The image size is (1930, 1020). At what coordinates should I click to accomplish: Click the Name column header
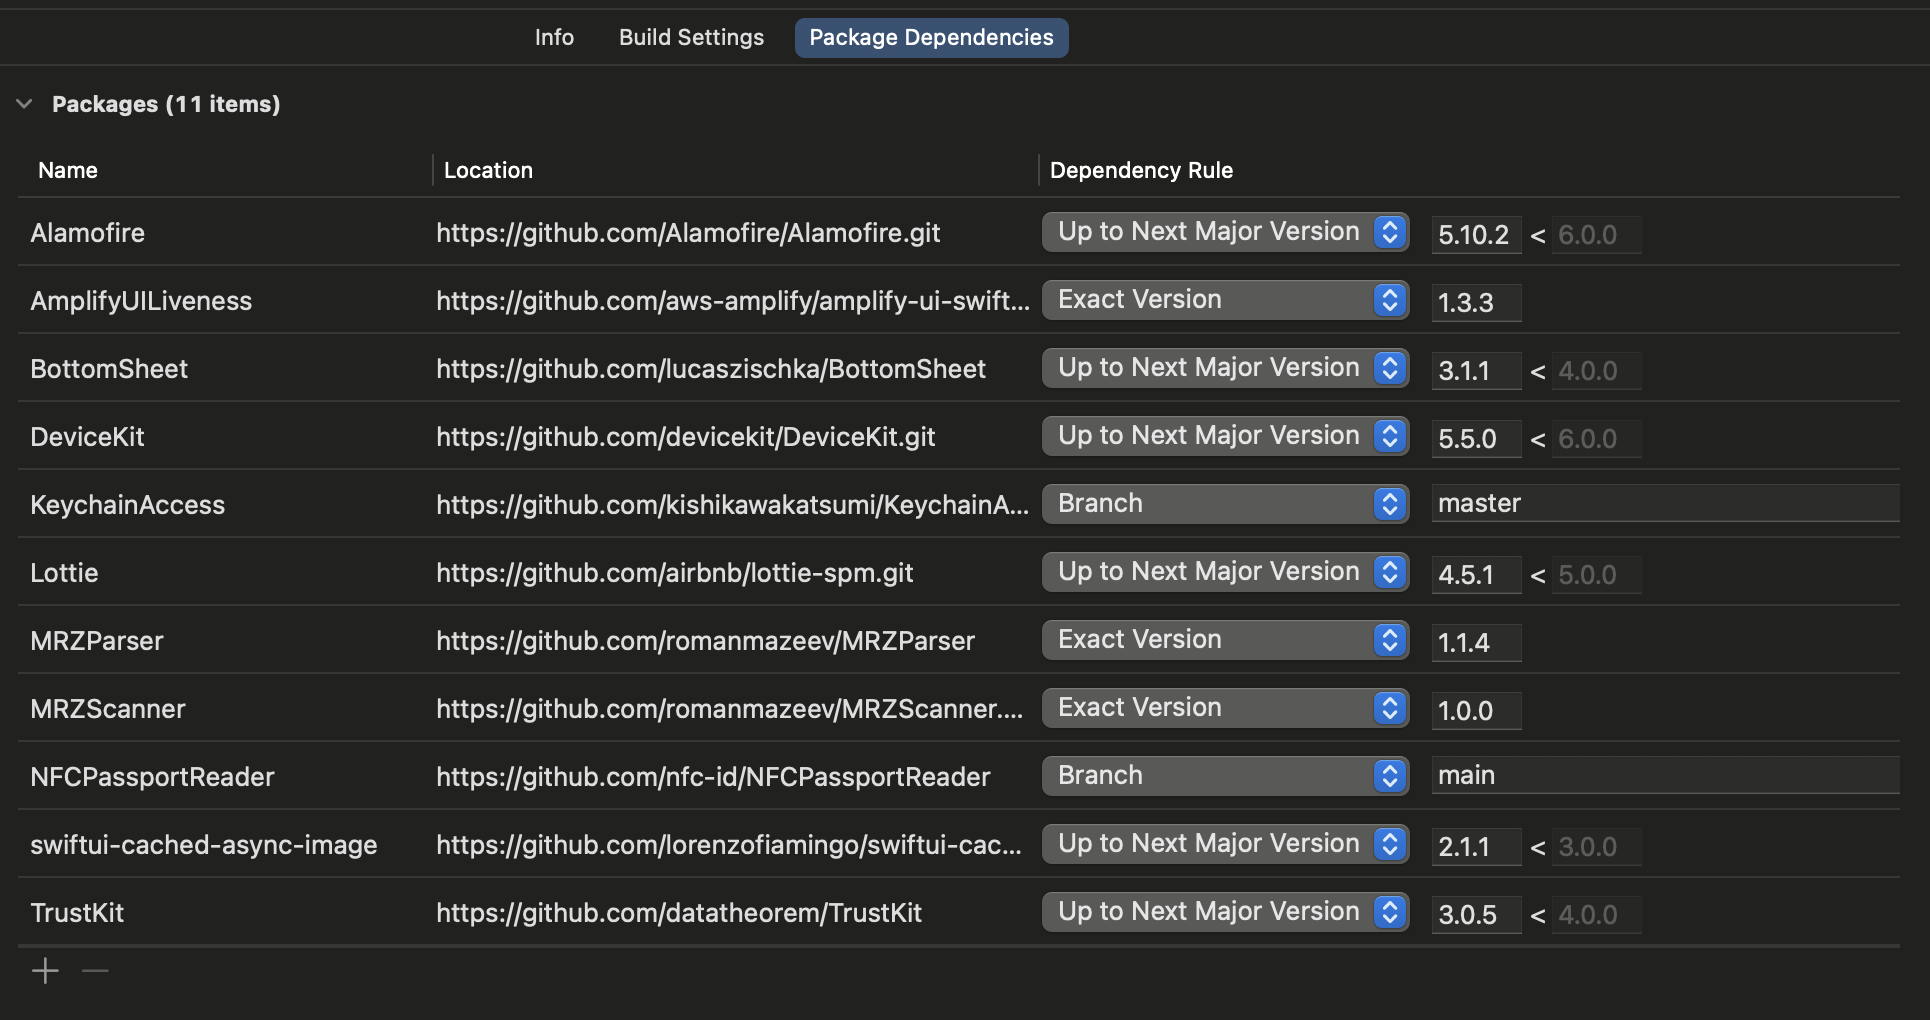[x=68, y=170]
